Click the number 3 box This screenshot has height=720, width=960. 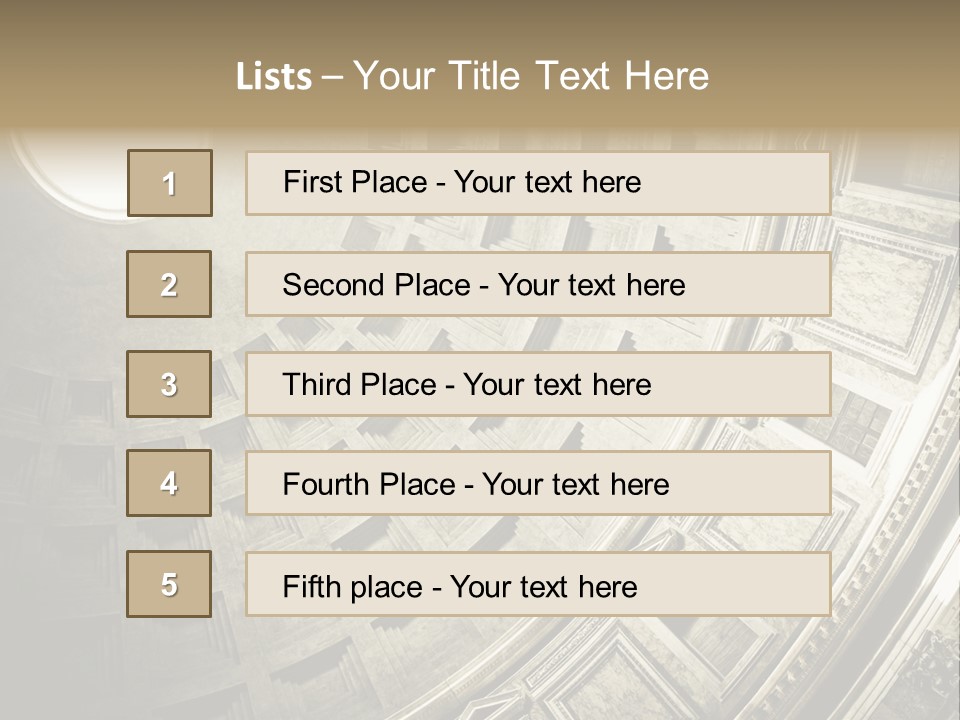tap(170, 384)
